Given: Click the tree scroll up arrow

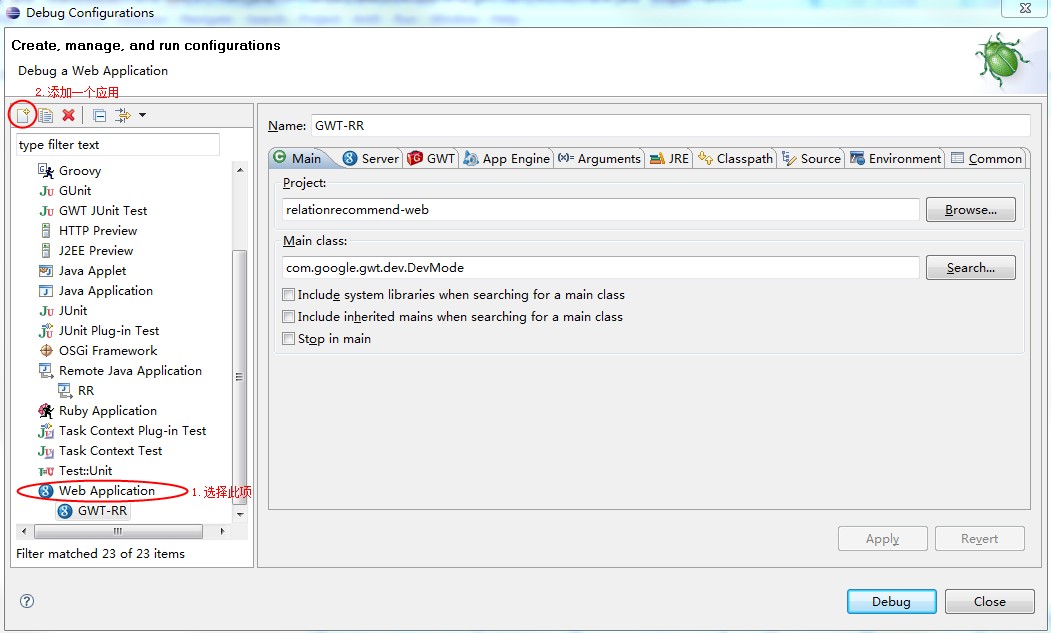Looking at the screenshot, I should 240,170.
